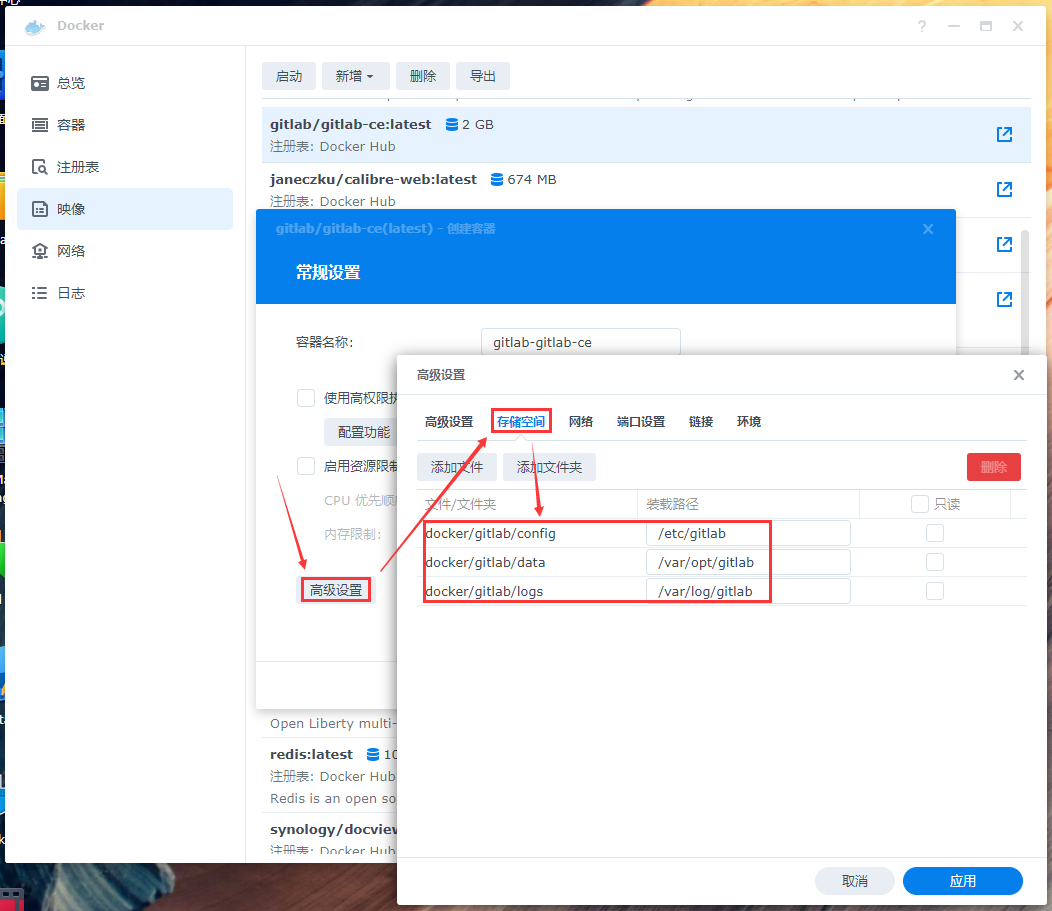This screenshot has height=911, width=1052.
Task: Close the 高级设置 dialog
Action: click(1018, 375)
